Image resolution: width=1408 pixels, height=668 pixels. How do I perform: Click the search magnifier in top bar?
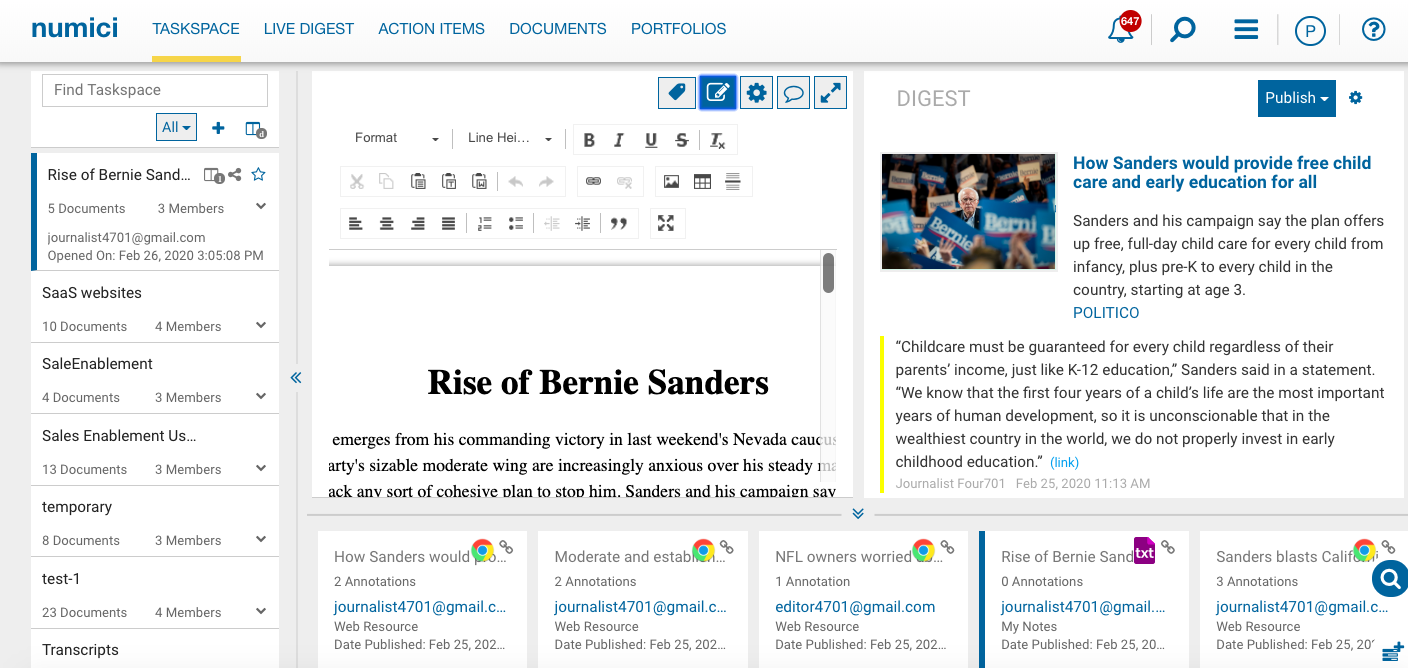coord(1183,30)
